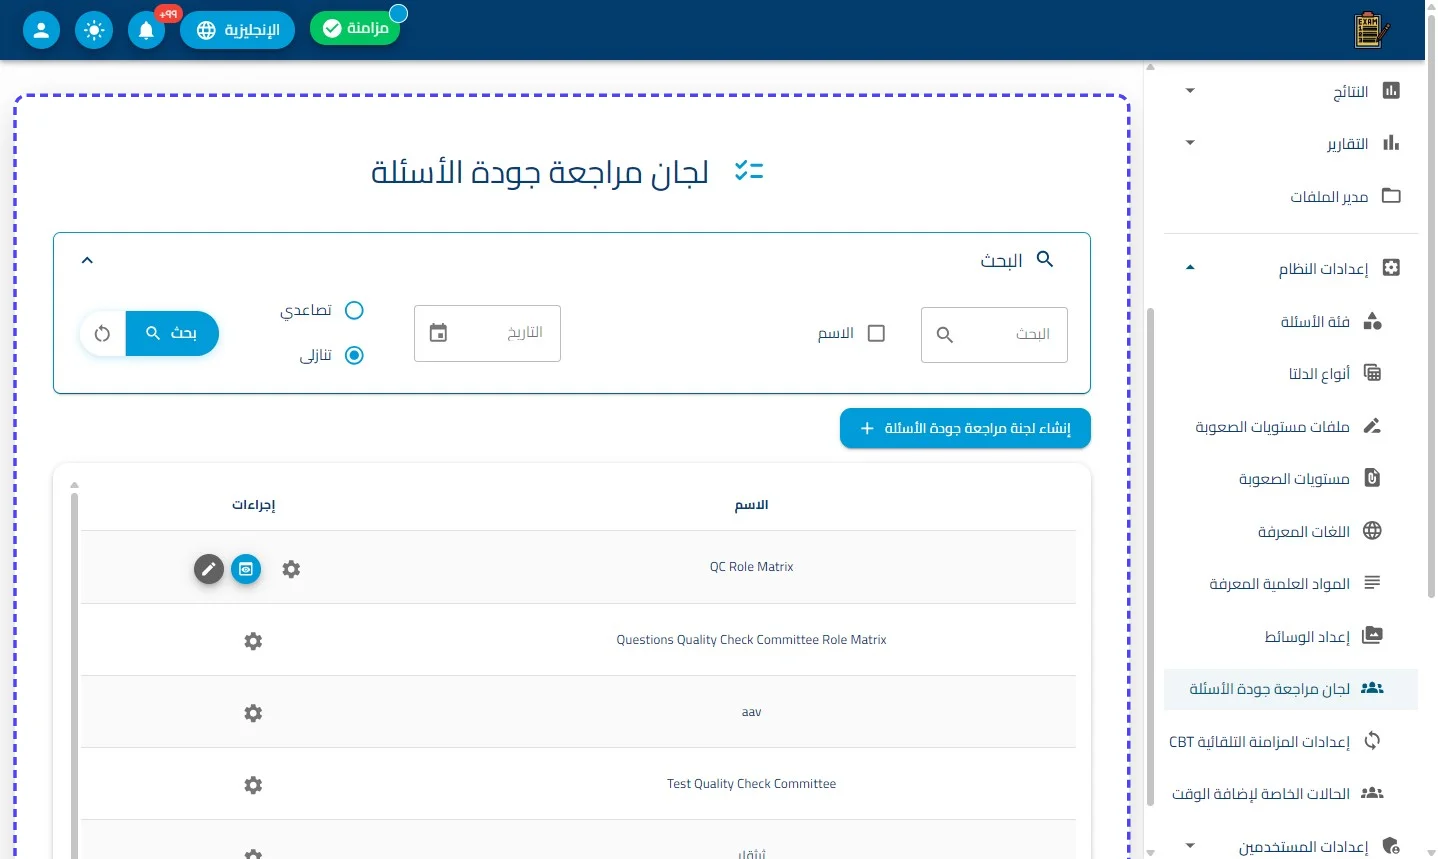
Task: Open فئة الأسئلة in the sidebar
Action: click(x=1291, y=321)
